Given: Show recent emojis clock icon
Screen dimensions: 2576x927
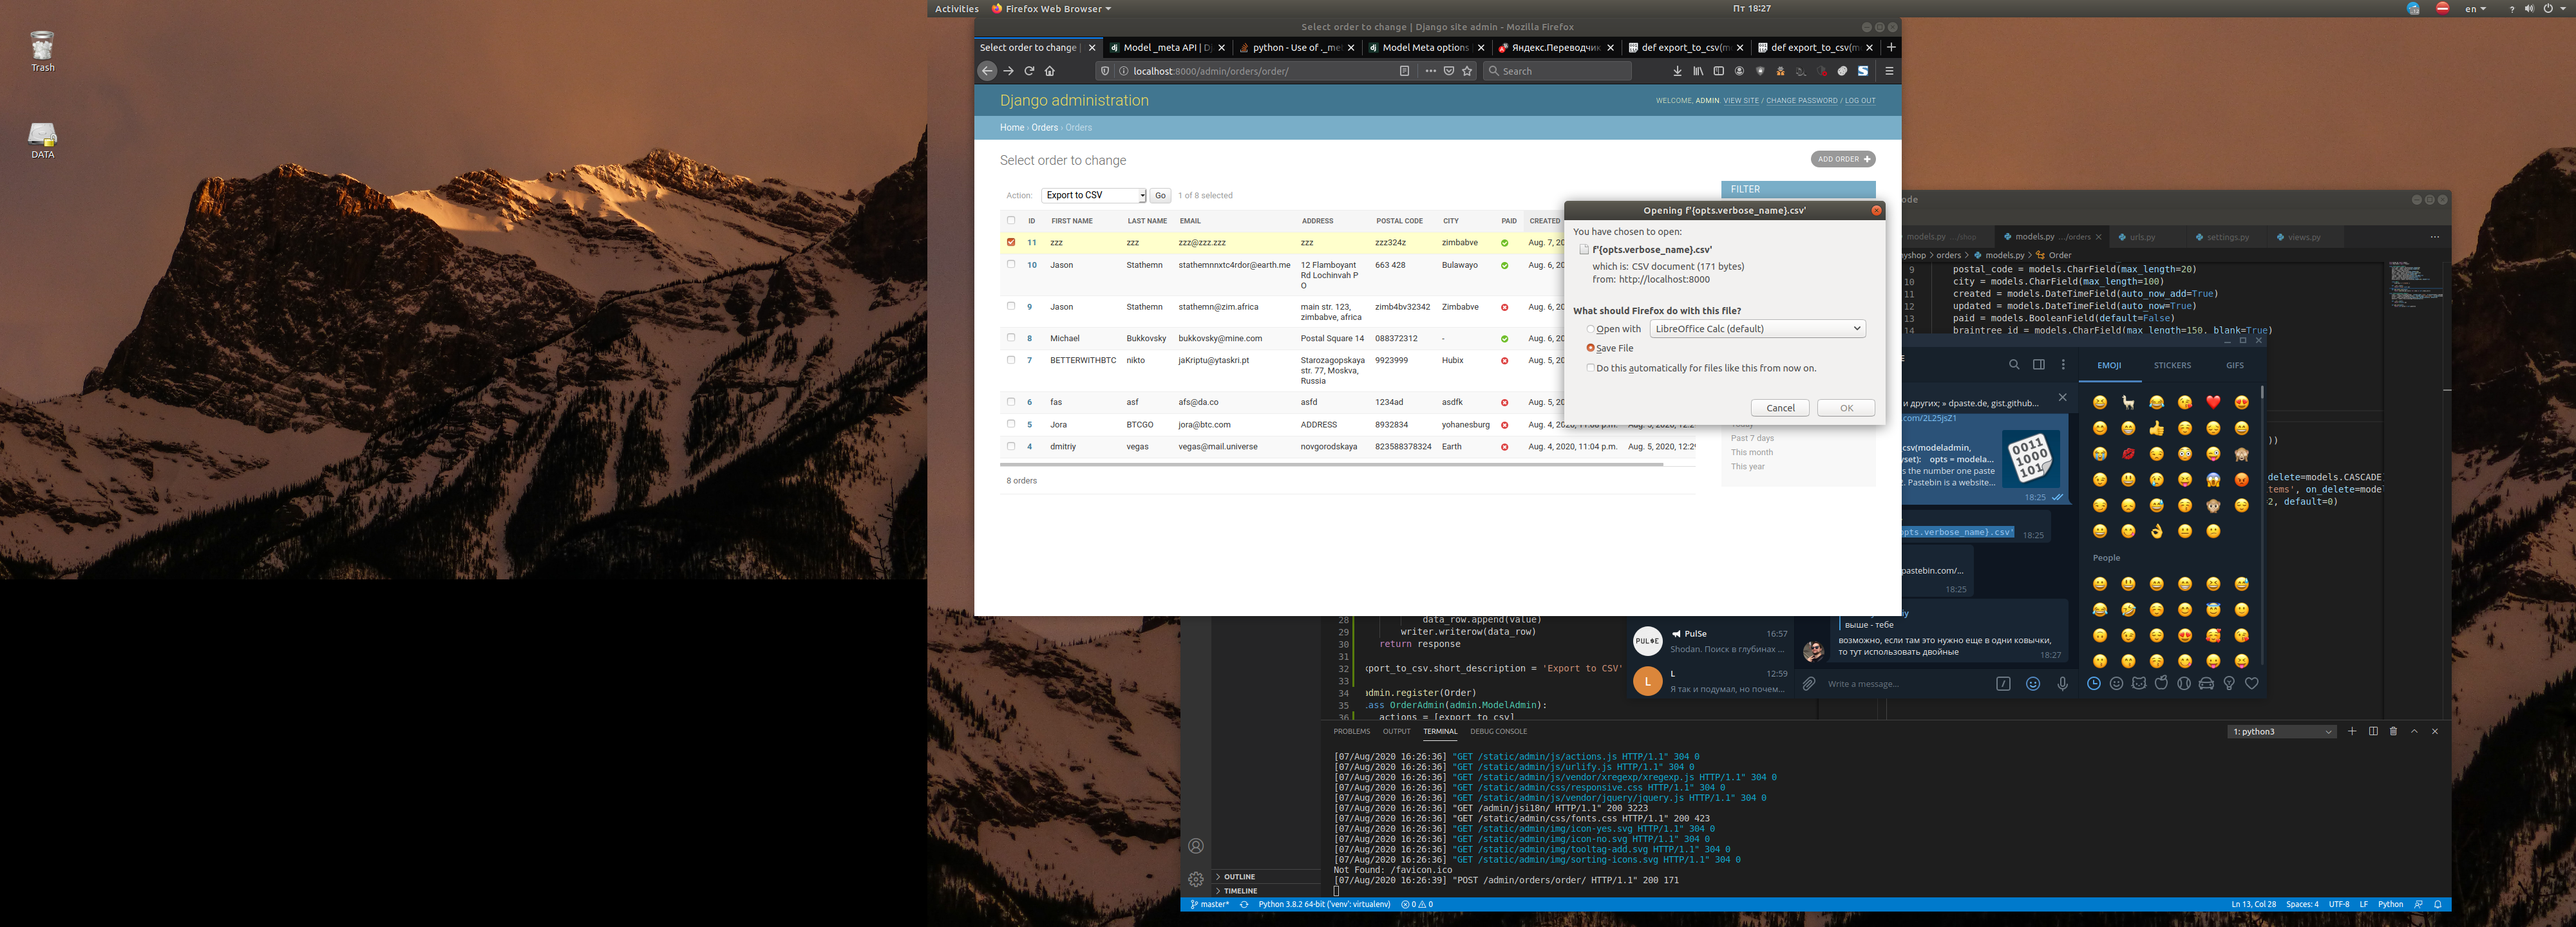Looking at the screenshot, I should [2094, 684].
